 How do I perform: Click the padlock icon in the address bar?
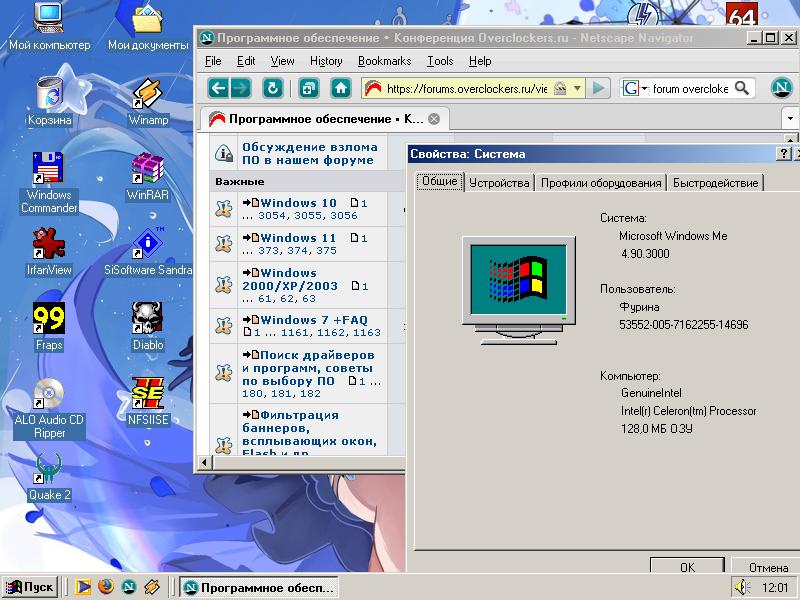[560, 88]
